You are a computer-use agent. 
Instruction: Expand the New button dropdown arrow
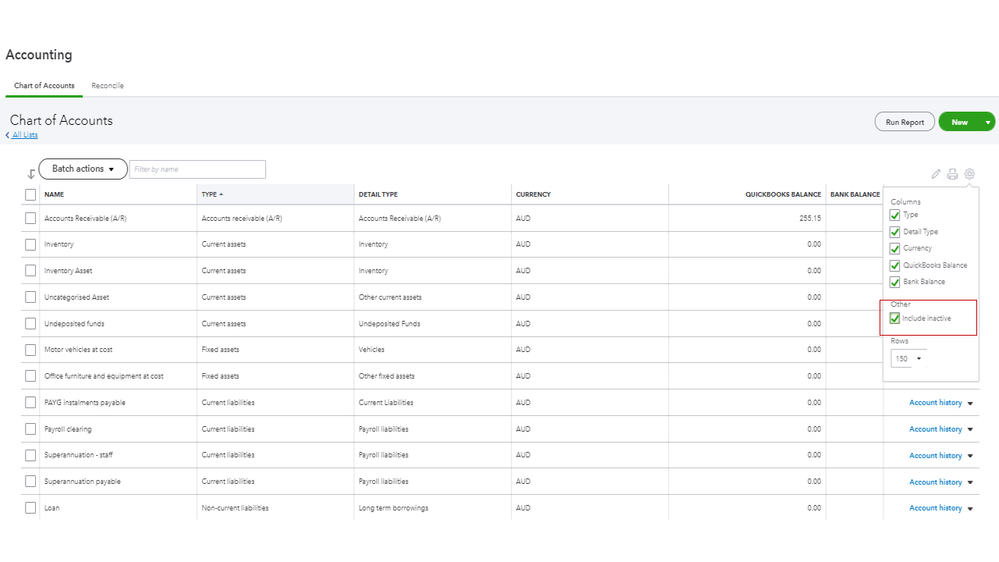[x=988, y=122]
